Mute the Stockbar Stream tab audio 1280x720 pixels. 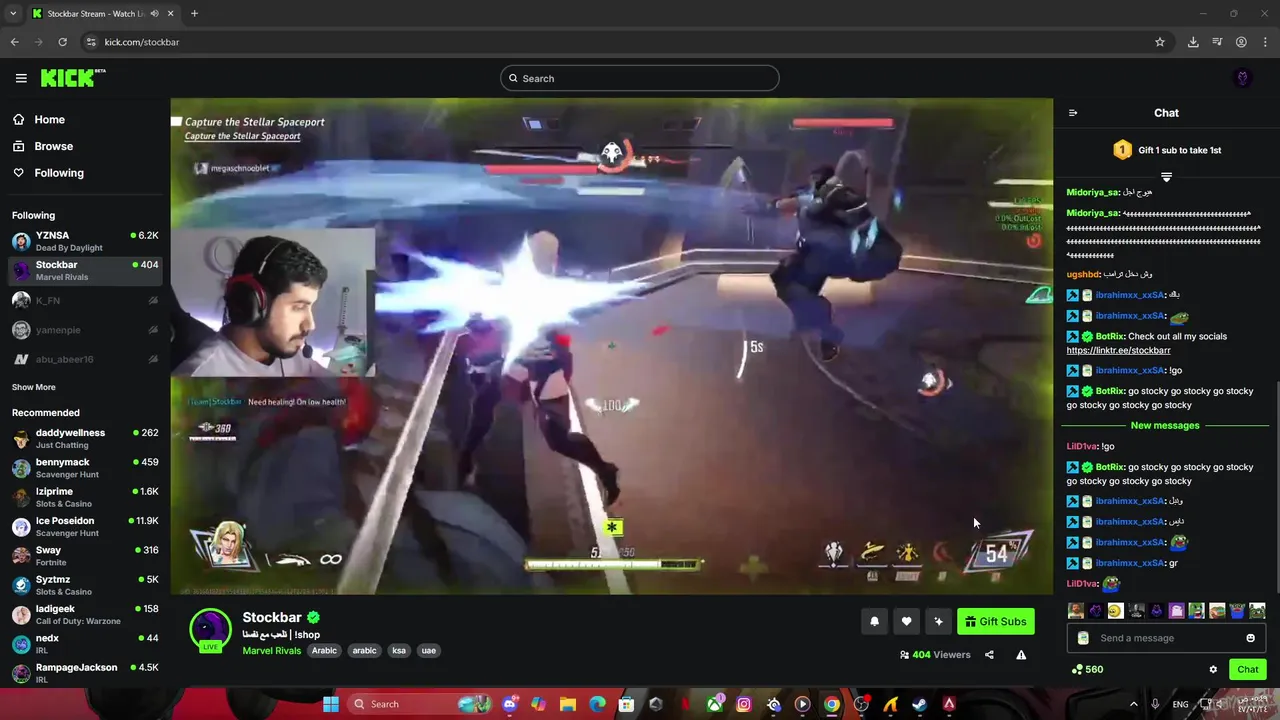point(155,13)
